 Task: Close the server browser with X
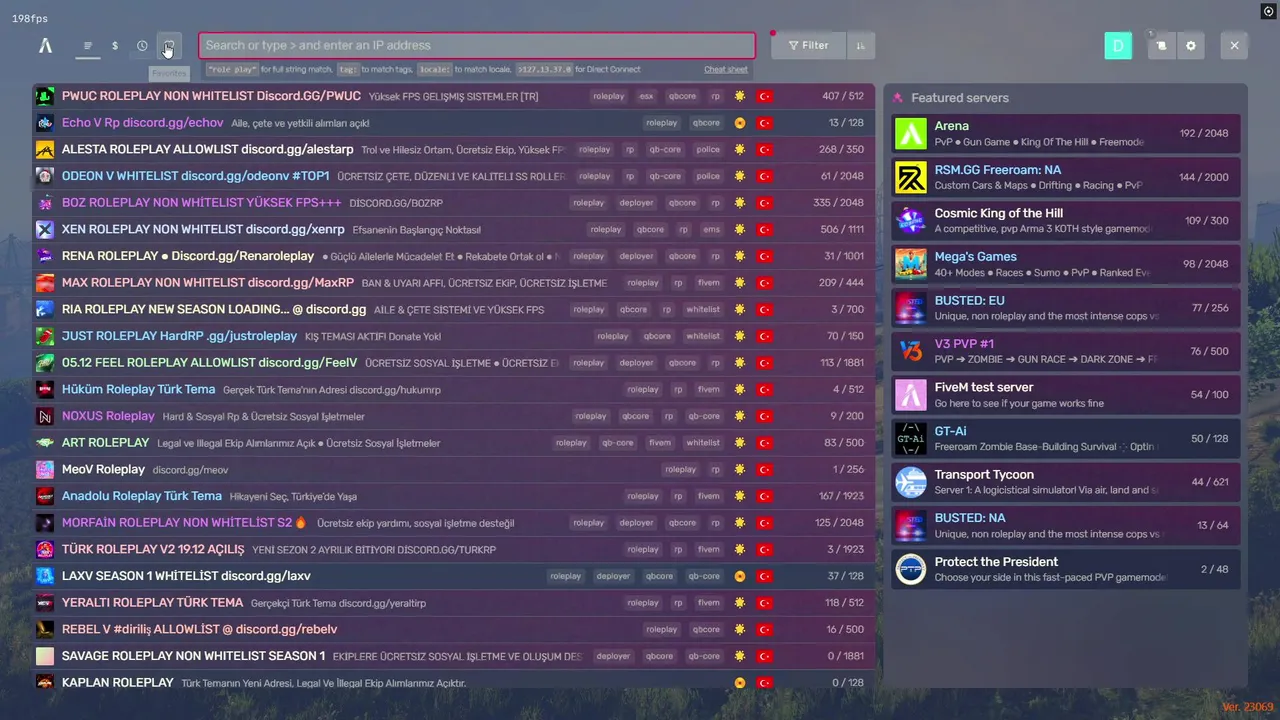1234,45
